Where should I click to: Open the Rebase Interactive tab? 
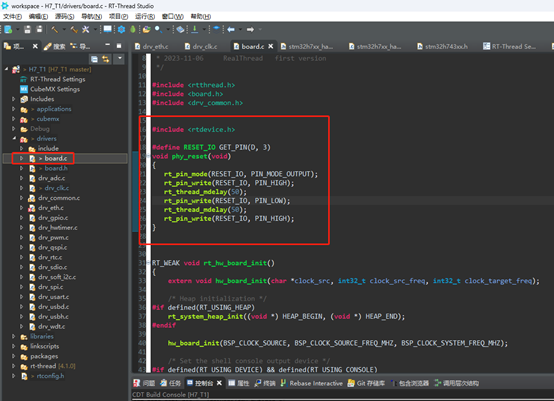[312, 383]
